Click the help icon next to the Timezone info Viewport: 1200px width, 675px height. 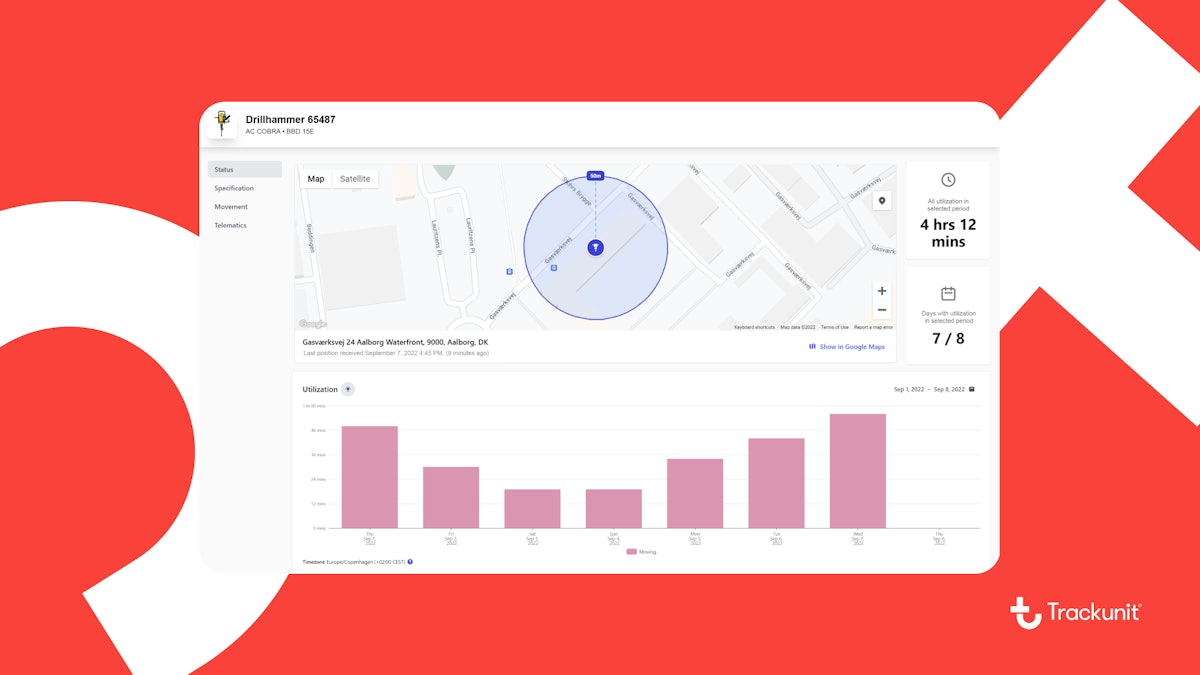[x=411, y=562]
